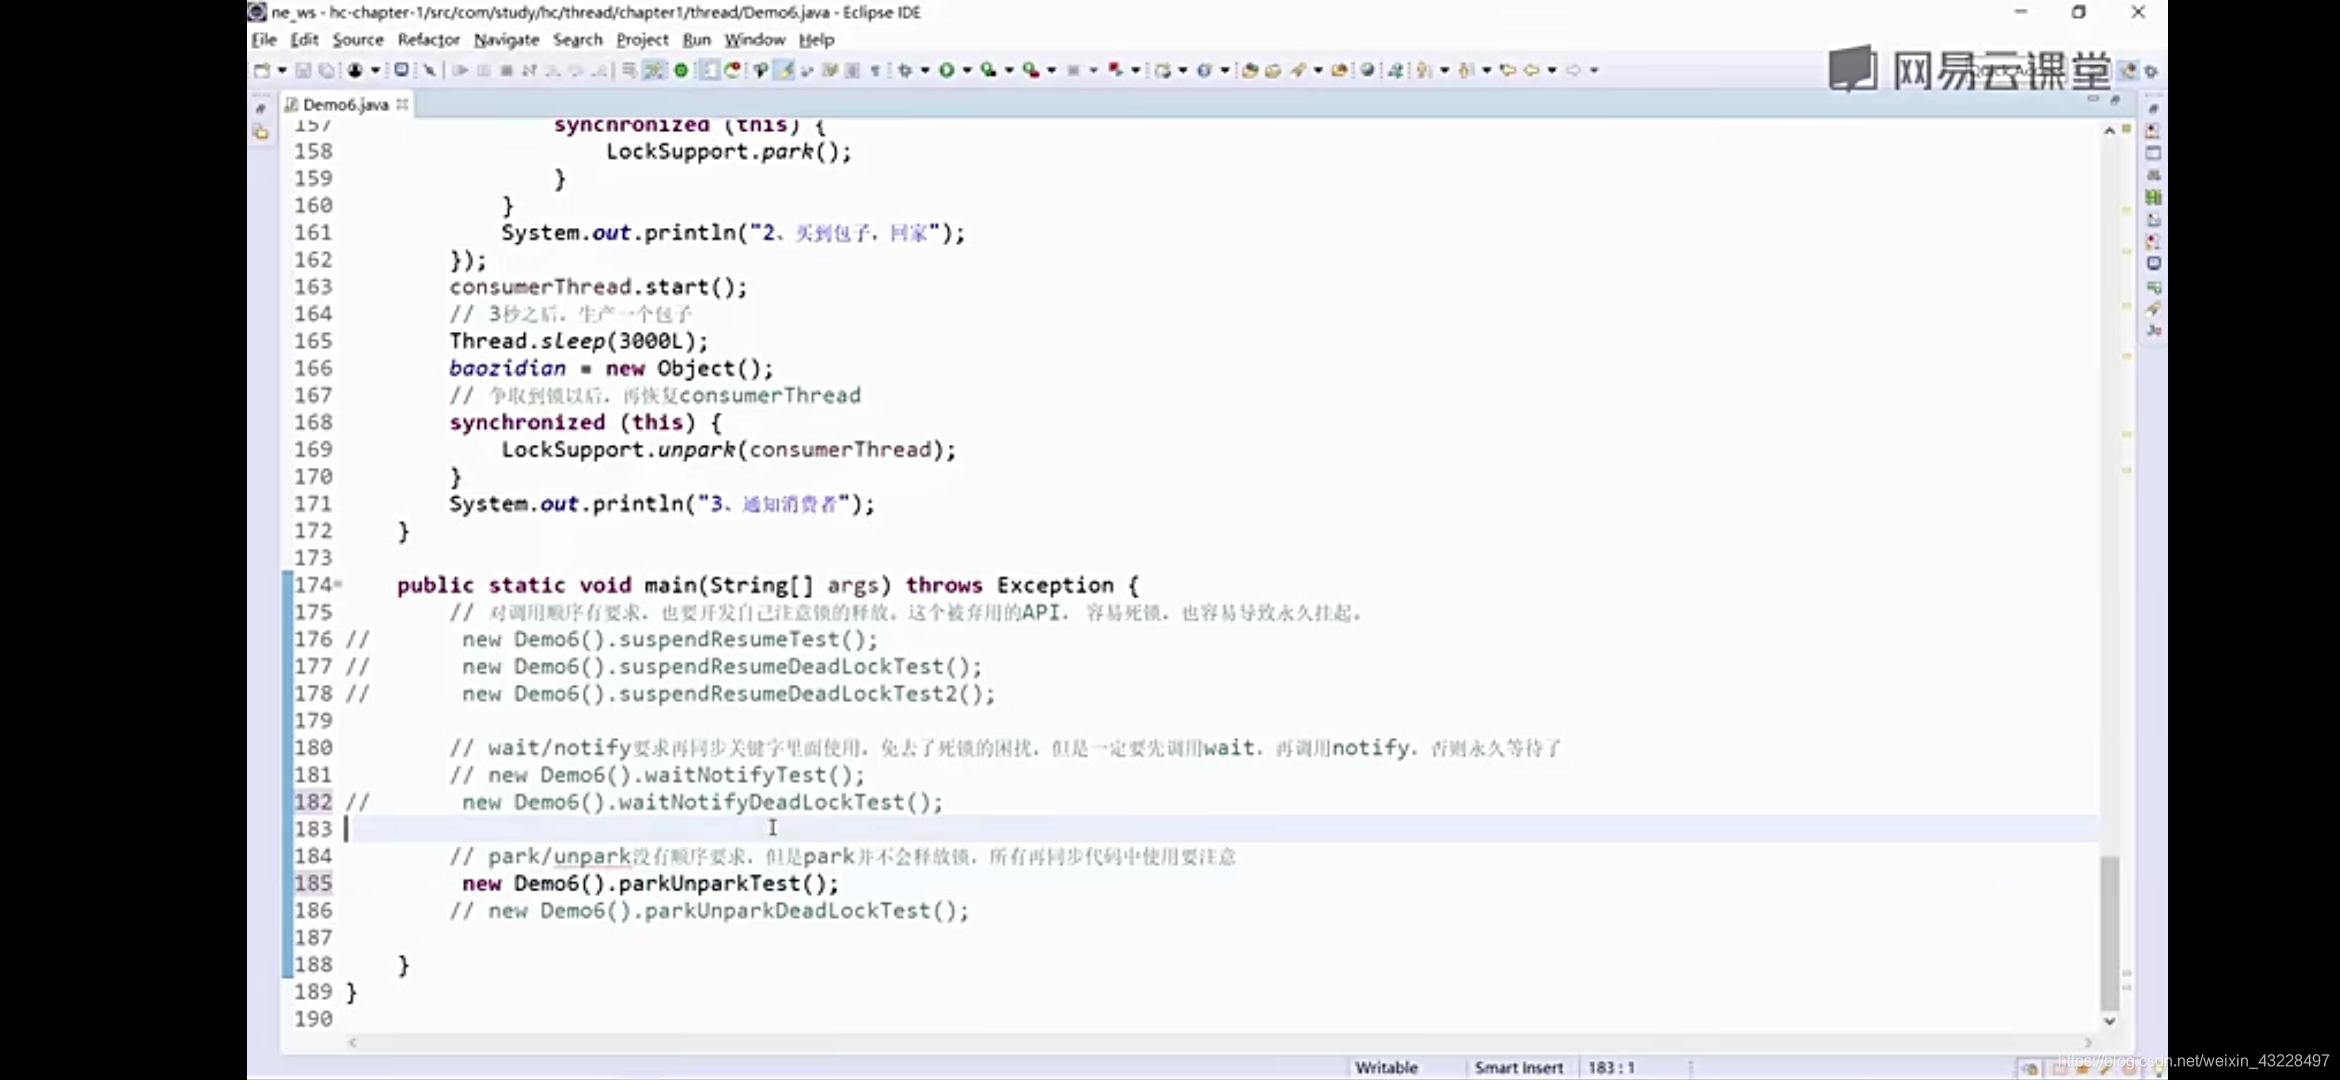Close the Demo6.java editor tab
2340x1080 pixels.
pyautogui.click(x=402, y=104)
